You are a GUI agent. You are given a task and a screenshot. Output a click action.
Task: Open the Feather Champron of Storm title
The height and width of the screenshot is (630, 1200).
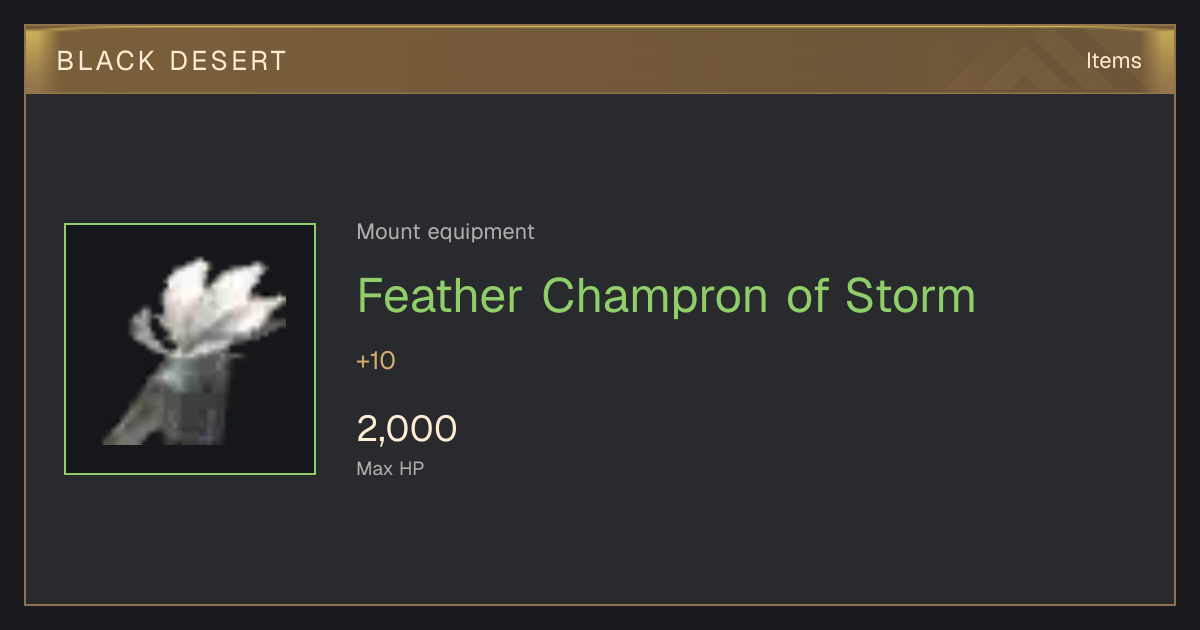[666, 295]
